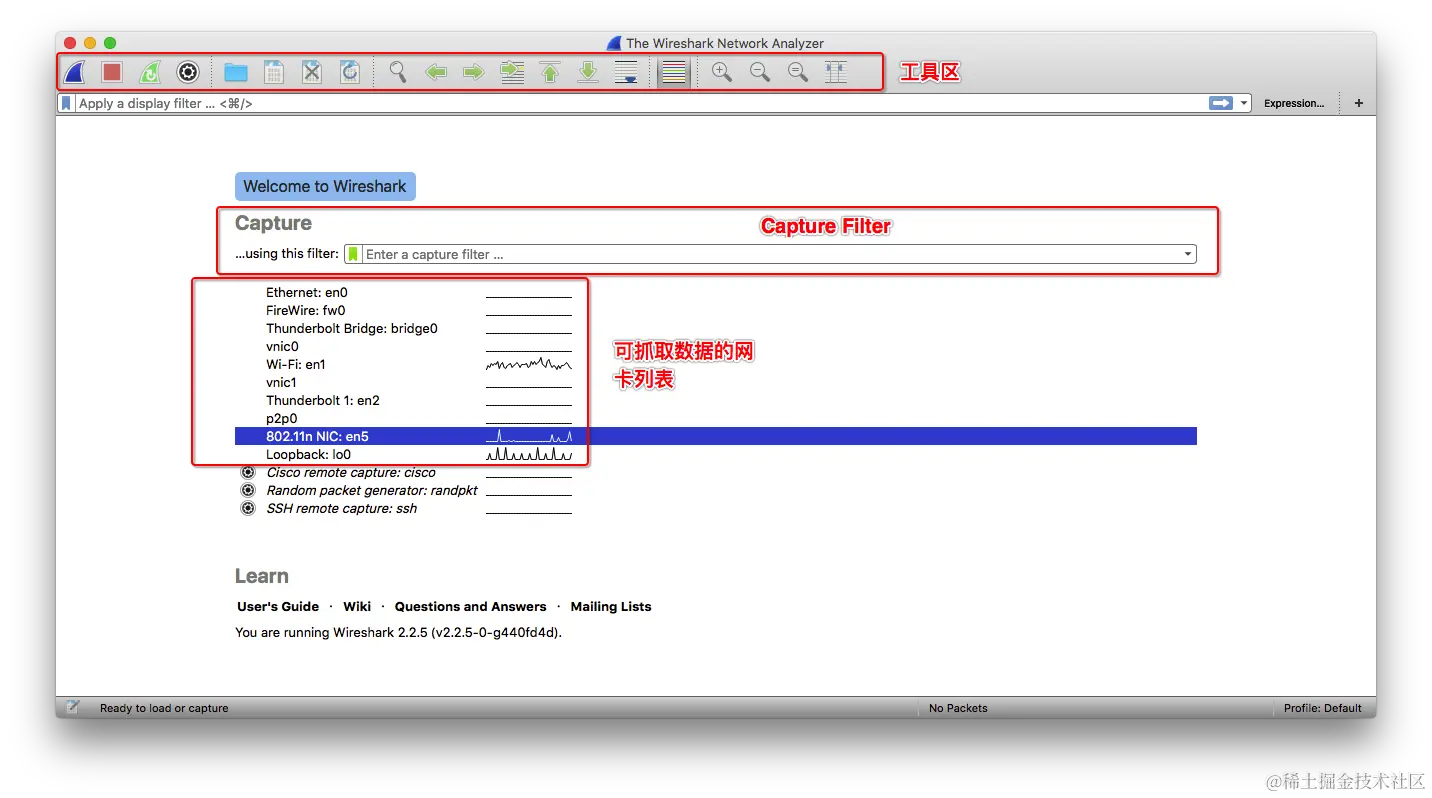Click the capture filter bookmark icon
1432x798 pixels.
coord(353,254)
